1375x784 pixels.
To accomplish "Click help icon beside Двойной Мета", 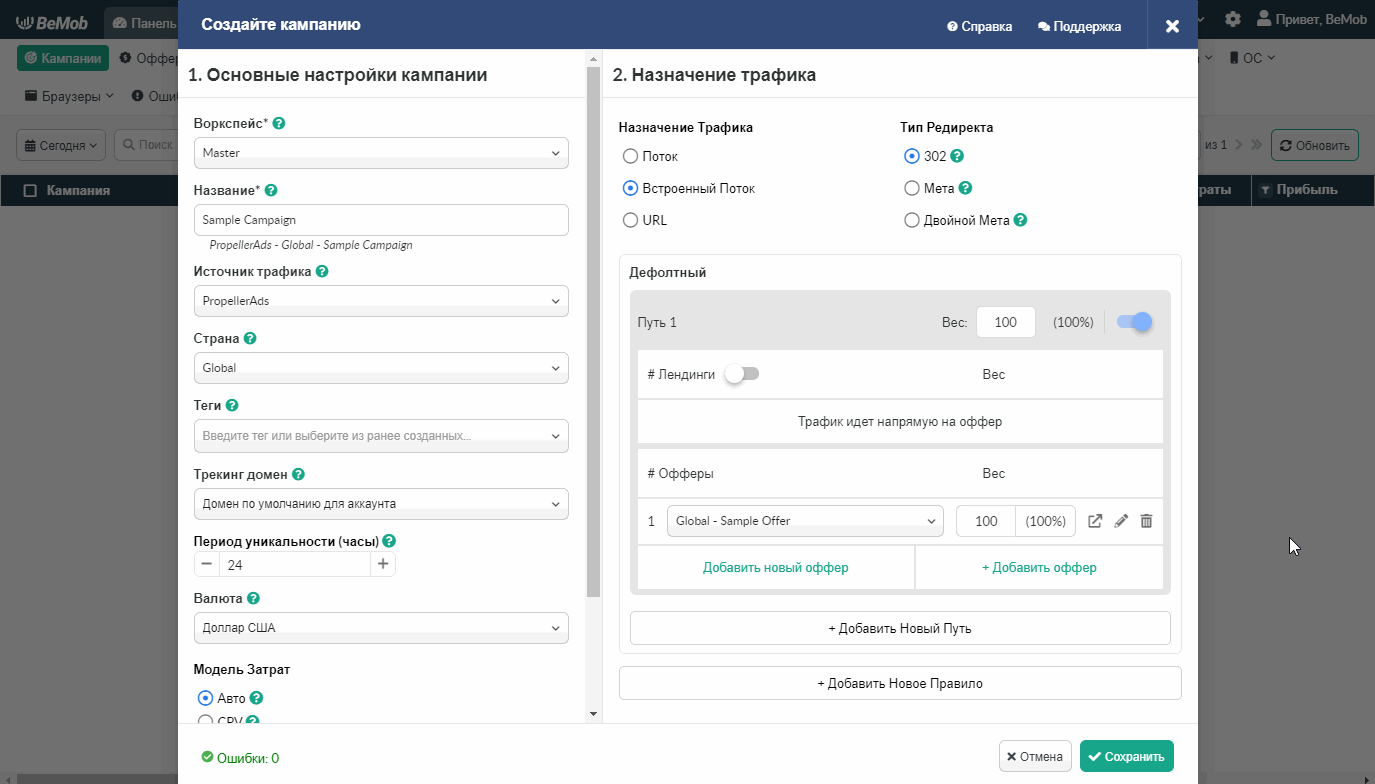I will click(x=1021, y=220).
